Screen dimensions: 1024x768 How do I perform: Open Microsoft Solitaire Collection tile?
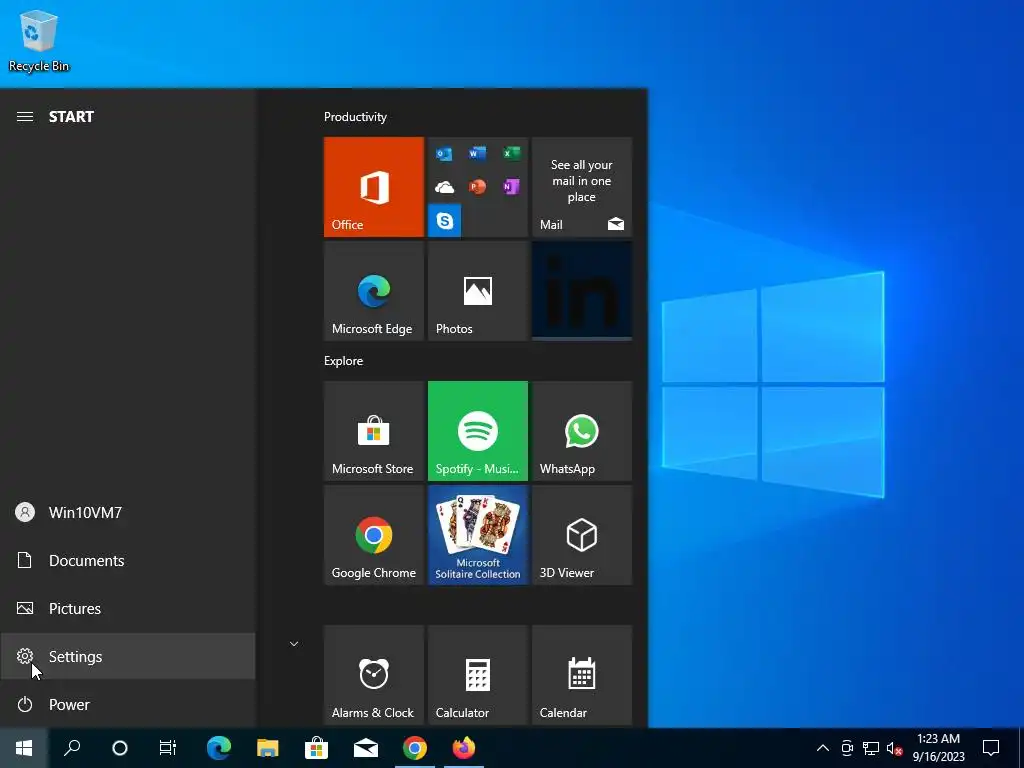[478, 535]
